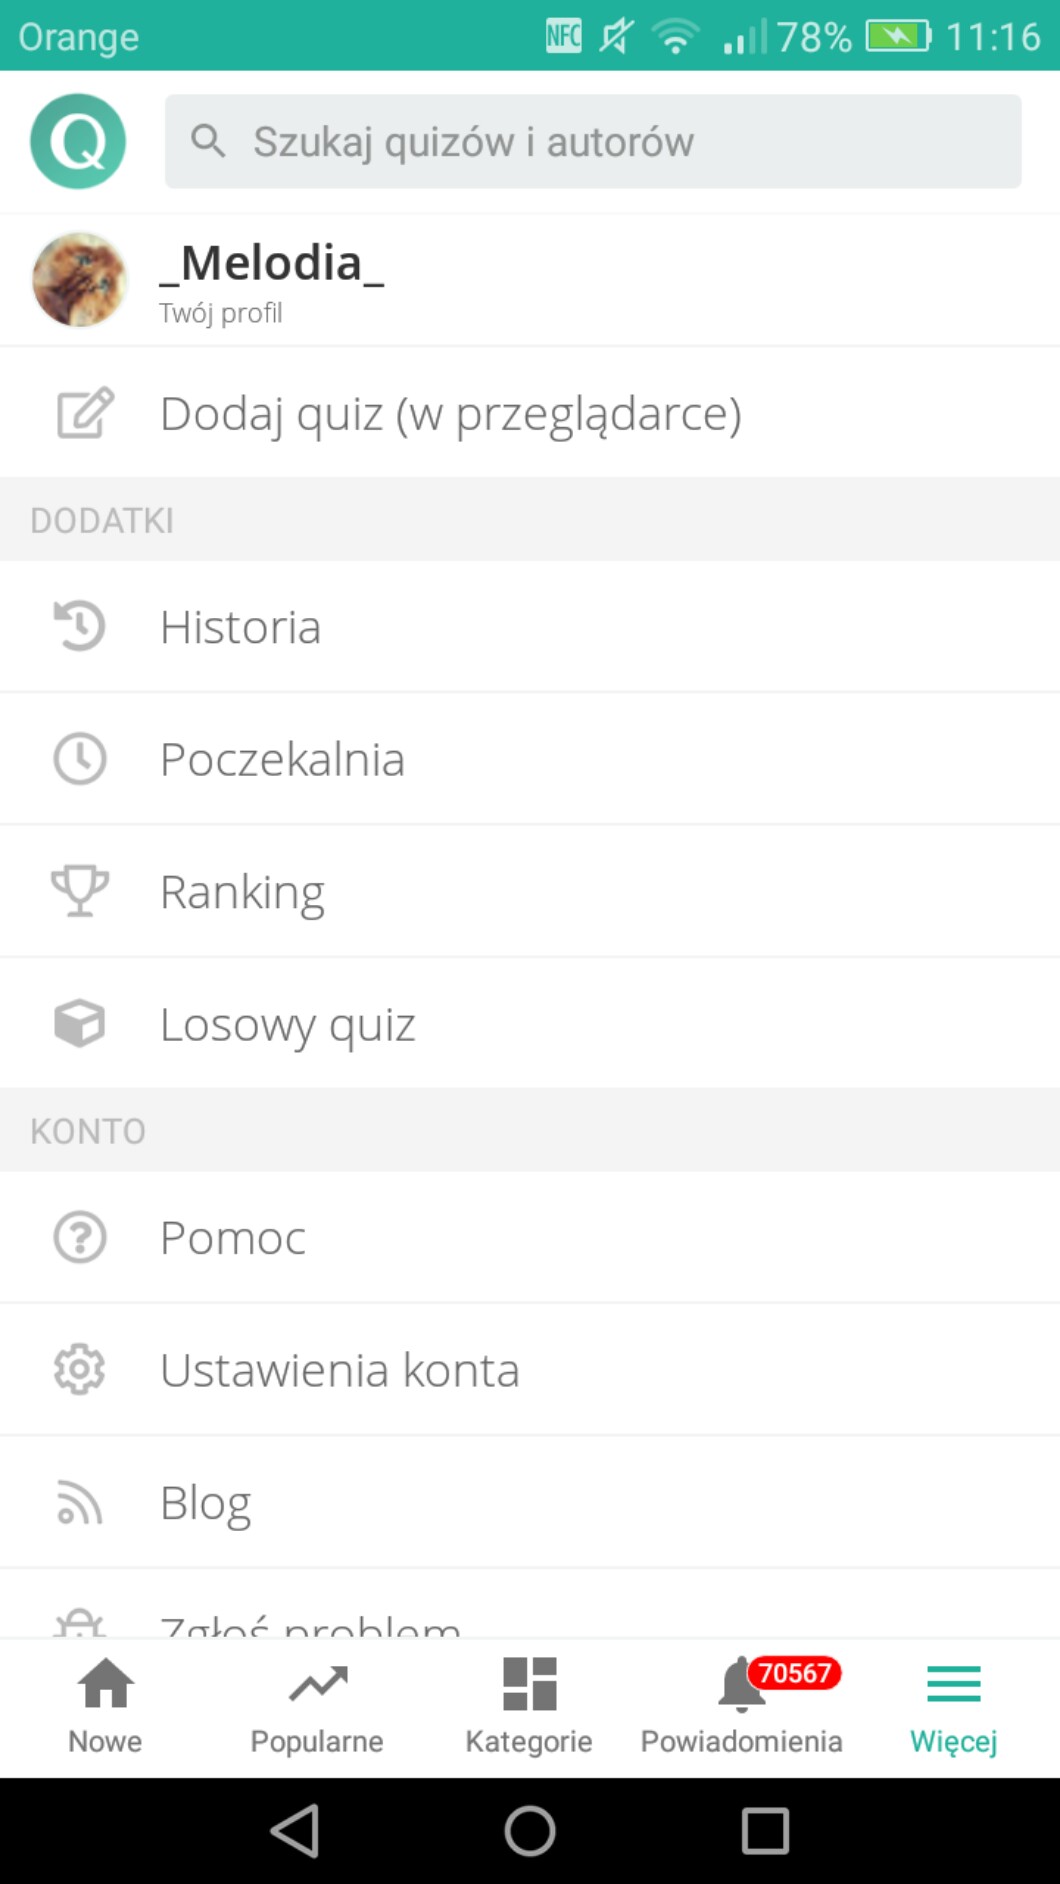The width and height of the screenshot is (1060, 1884).
Task: Open the Losowy quiz entry
Action: (288, 1024)
